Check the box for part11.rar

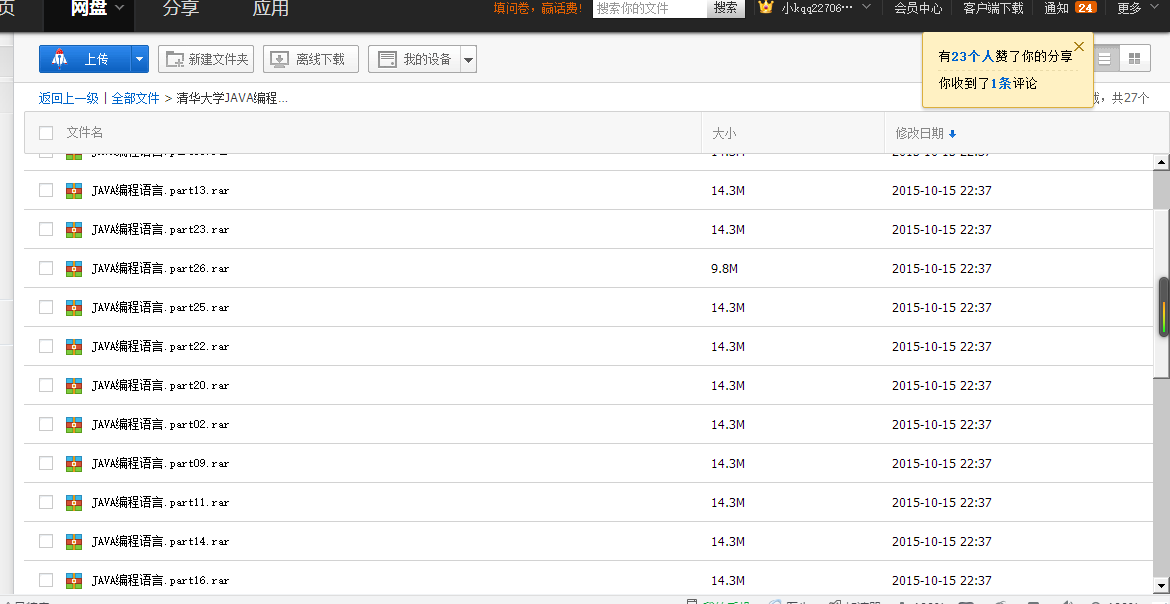(46, 502)
